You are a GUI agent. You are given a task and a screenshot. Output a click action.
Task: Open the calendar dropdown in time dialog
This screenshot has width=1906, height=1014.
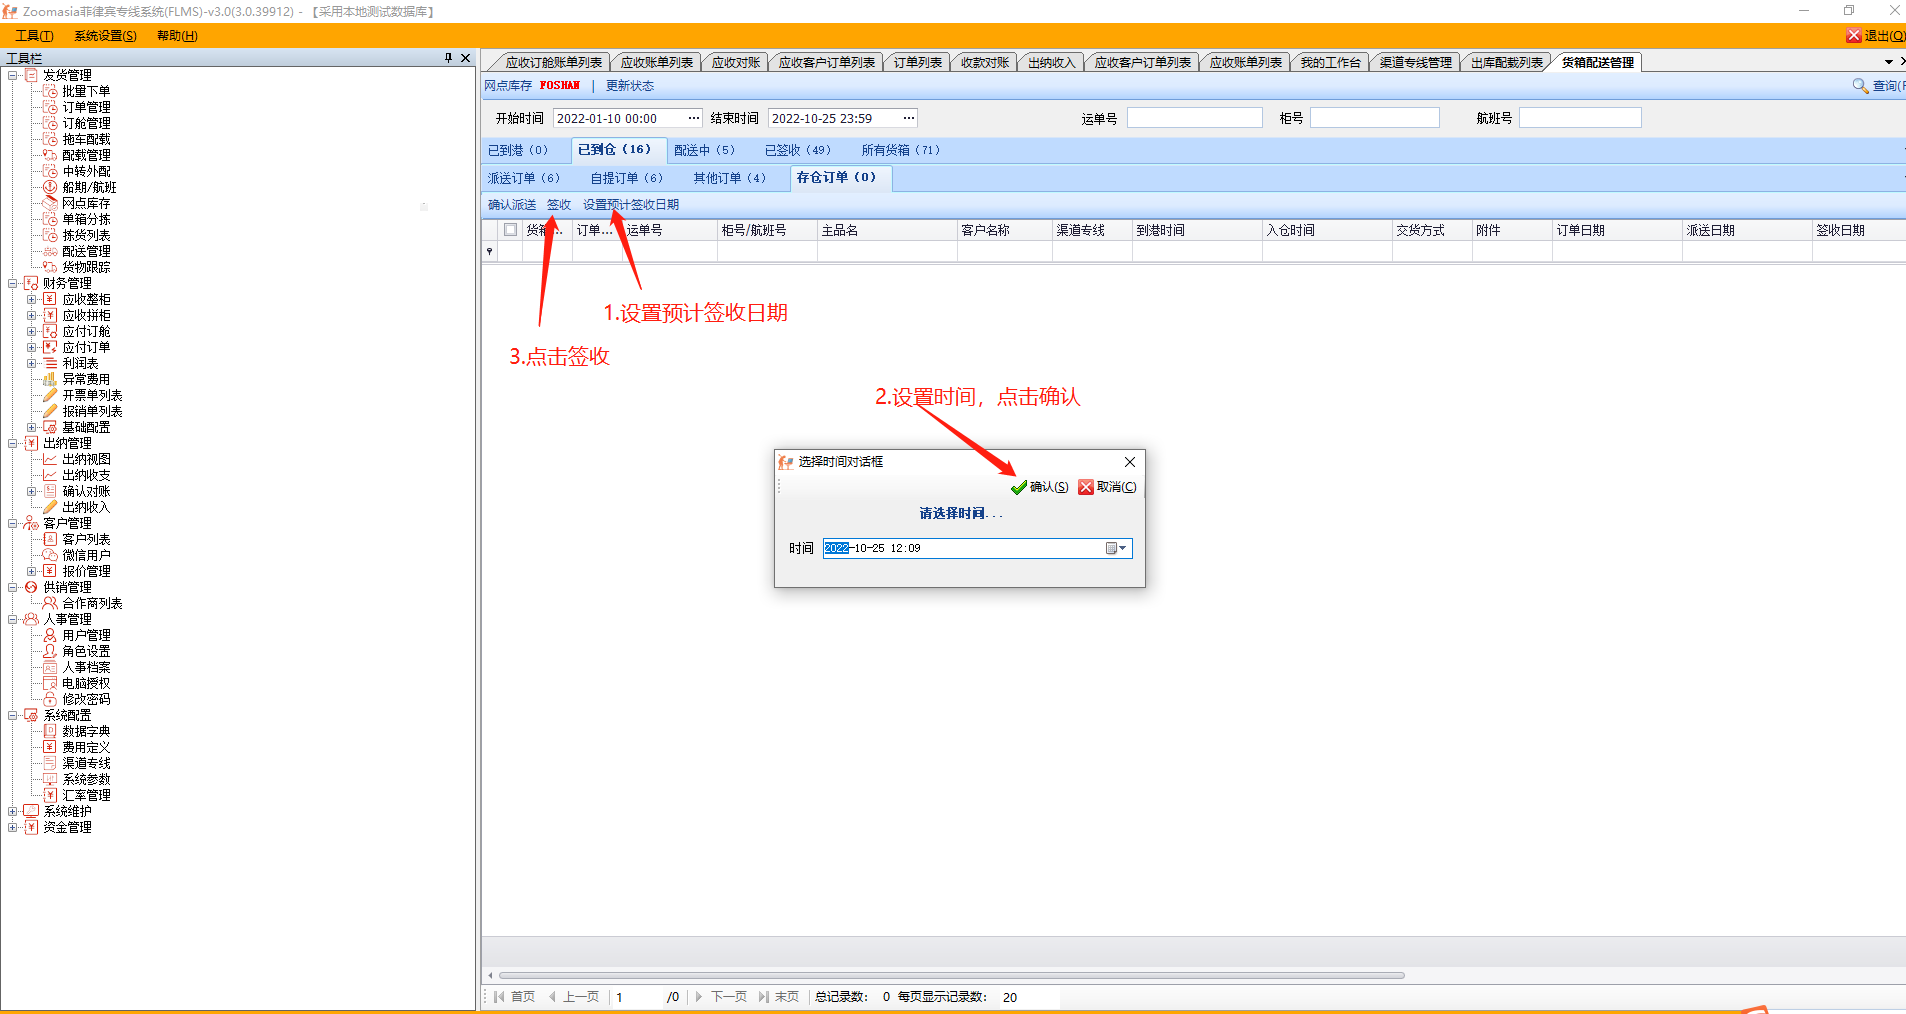1116,548
